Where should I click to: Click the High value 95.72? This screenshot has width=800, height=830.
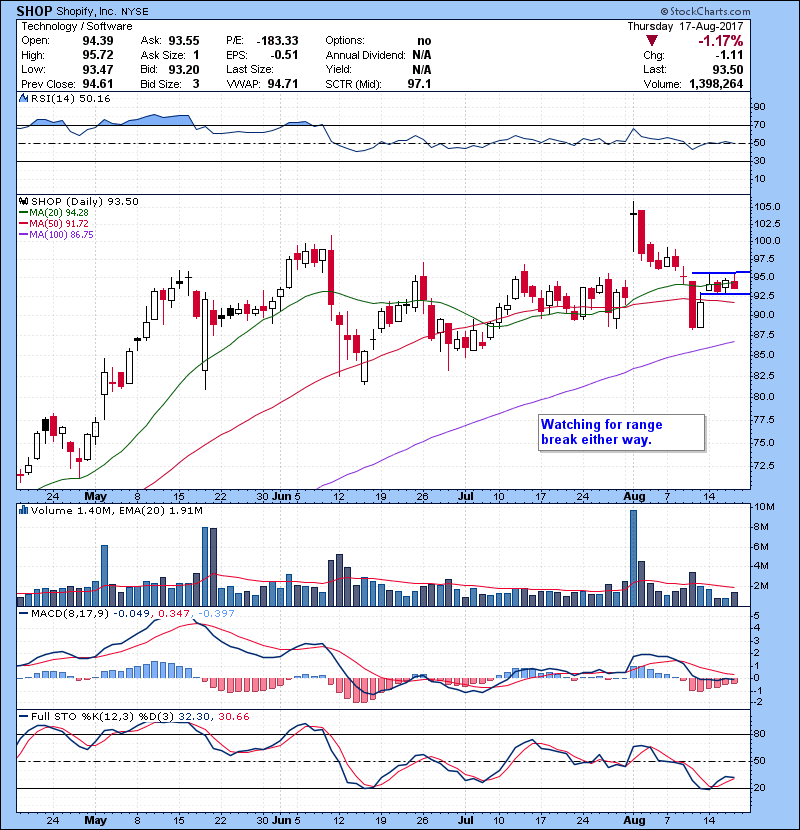point(98,55)
